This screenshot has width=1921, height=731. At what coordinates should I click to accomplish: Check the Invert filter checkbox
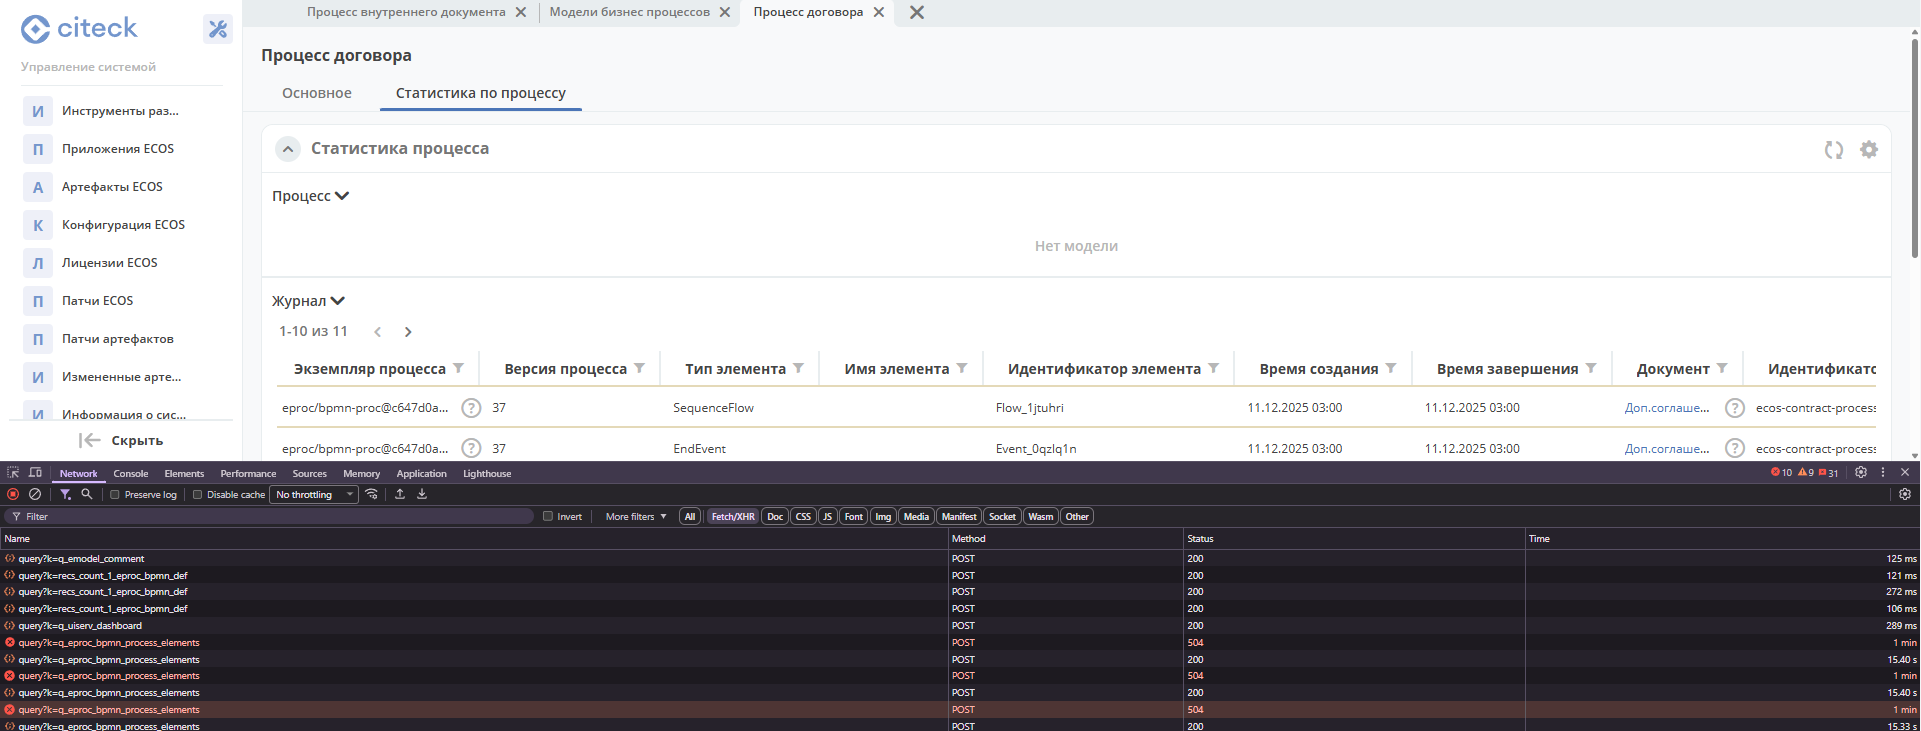click(548, 517)
